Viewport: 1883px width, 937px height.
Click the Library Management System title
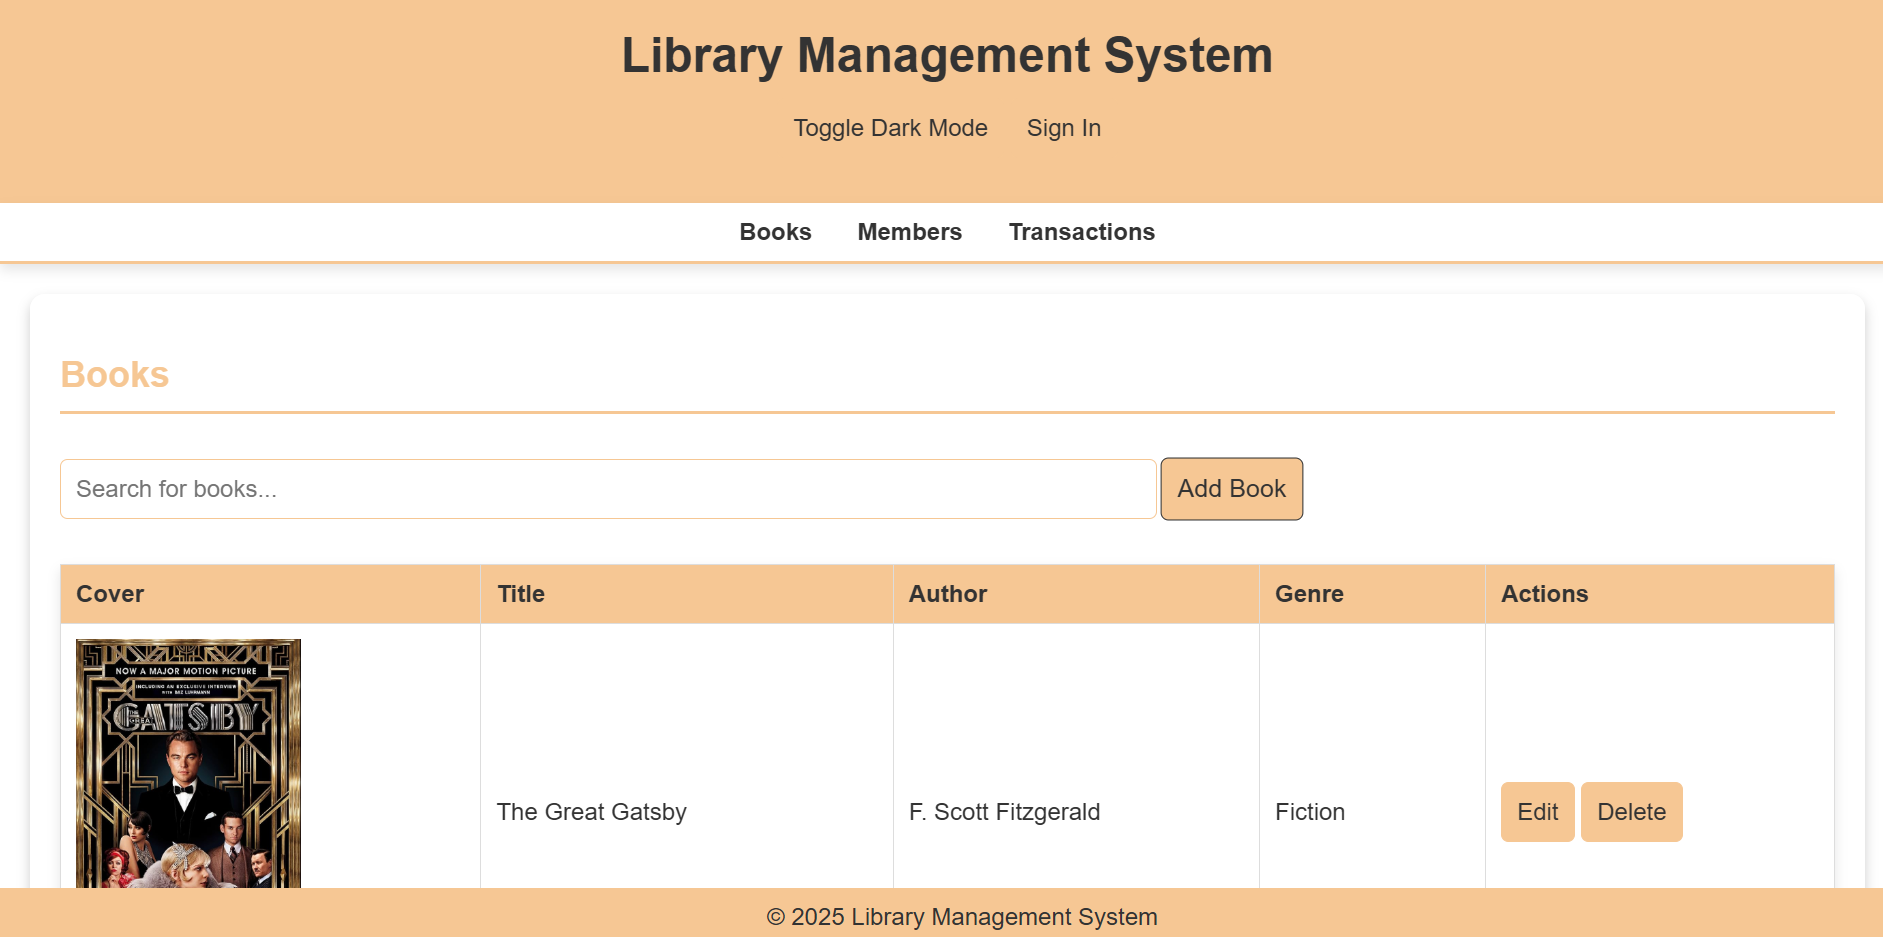pos(946,55)
